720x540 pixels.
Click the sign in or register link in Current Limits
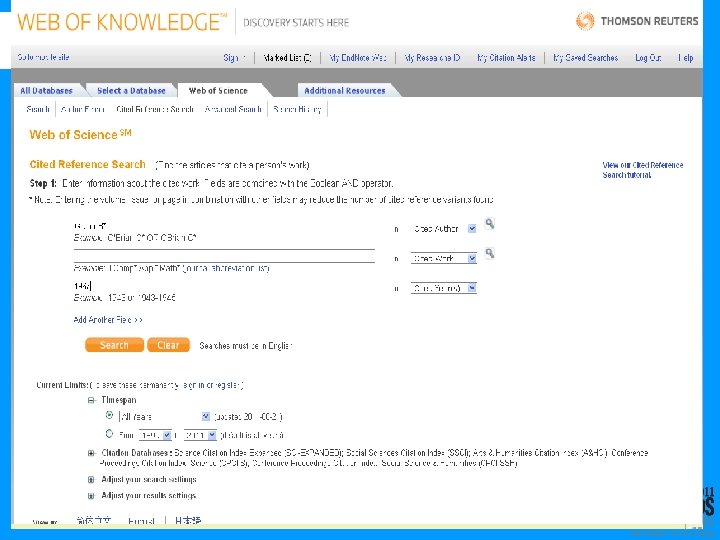pyautogui.click(x=212, y=385)
